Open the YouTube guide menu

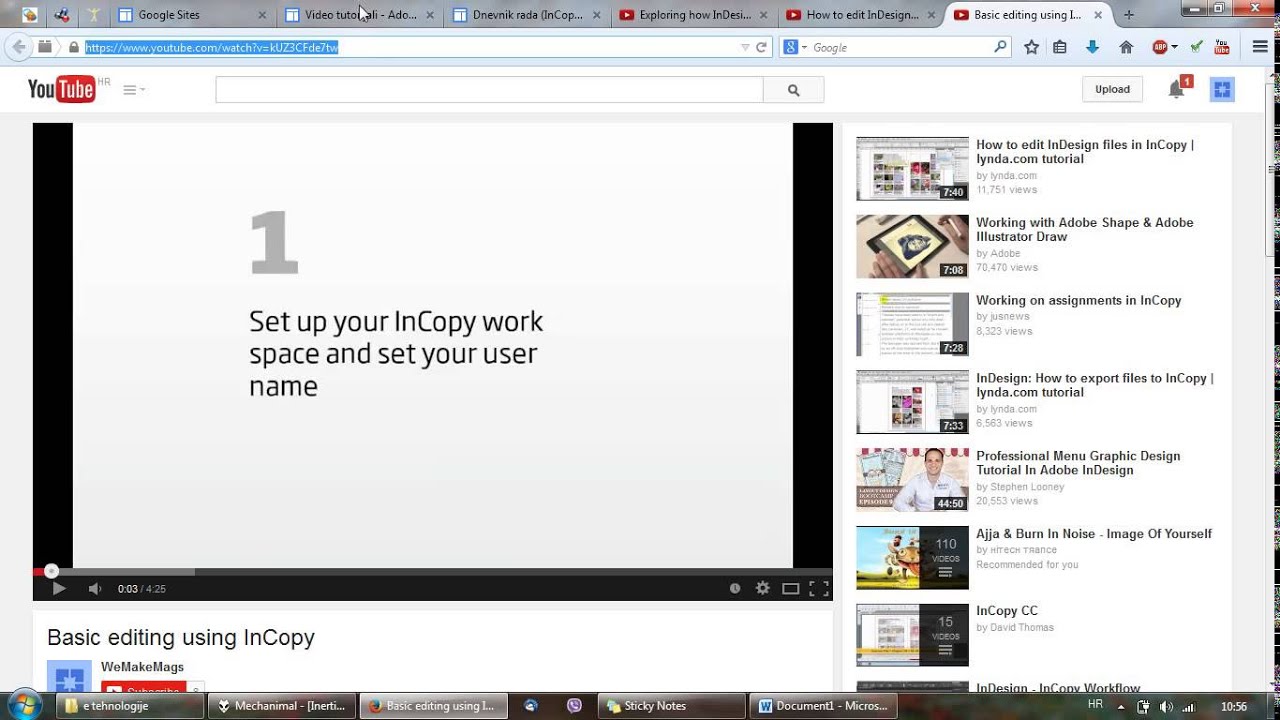point(133,90)
